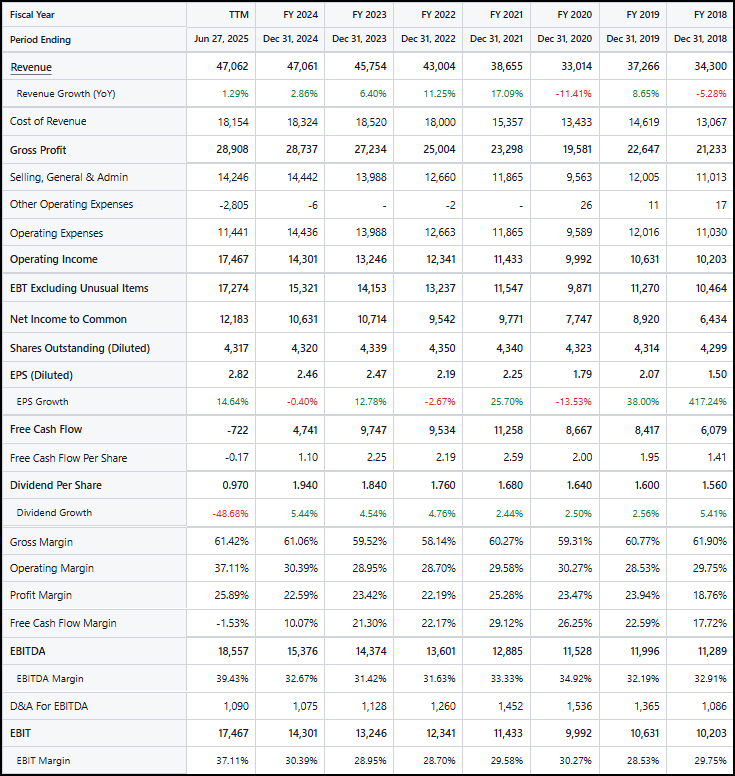This screenshot has width=735, height=776.
Task: Select FY 2020 D&A value 1,536
Action: [x=579, y=706]
